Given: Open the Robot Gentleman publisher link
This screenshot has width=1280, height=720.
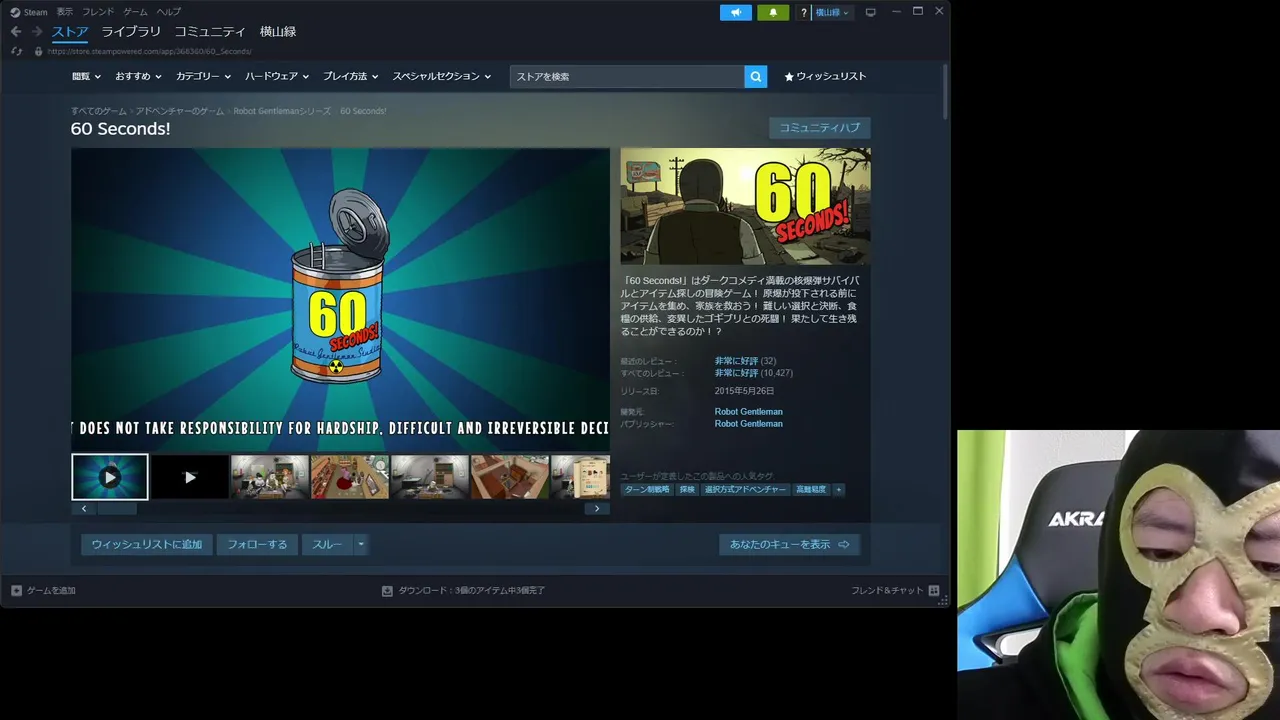Looking at the screenshot, I should point(749,424).
